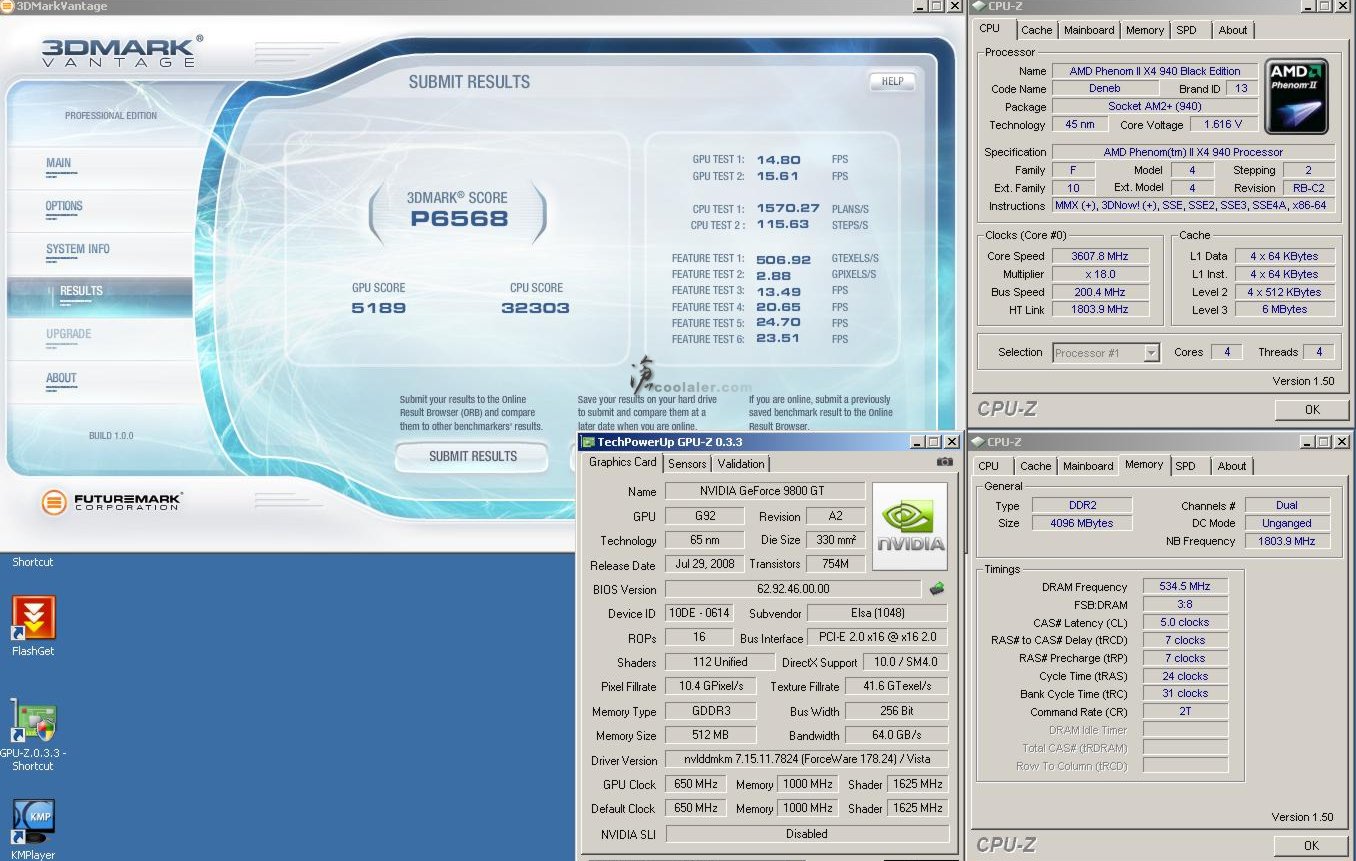Click the Bus Interface PCI-E 2.0 x16 field

(x=876, y=637)
